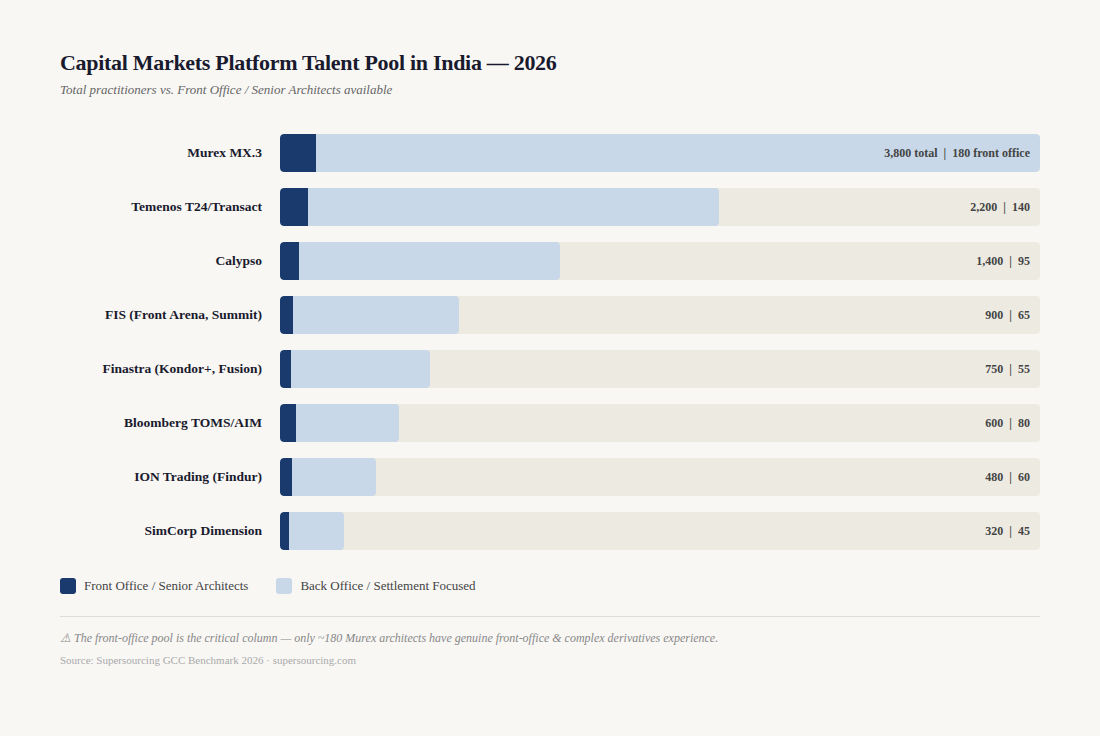Click the light back-office bar segment for Bloomberg TOMS/AIM
This screenshot has width=1100, height=736.
click(347, 423)
